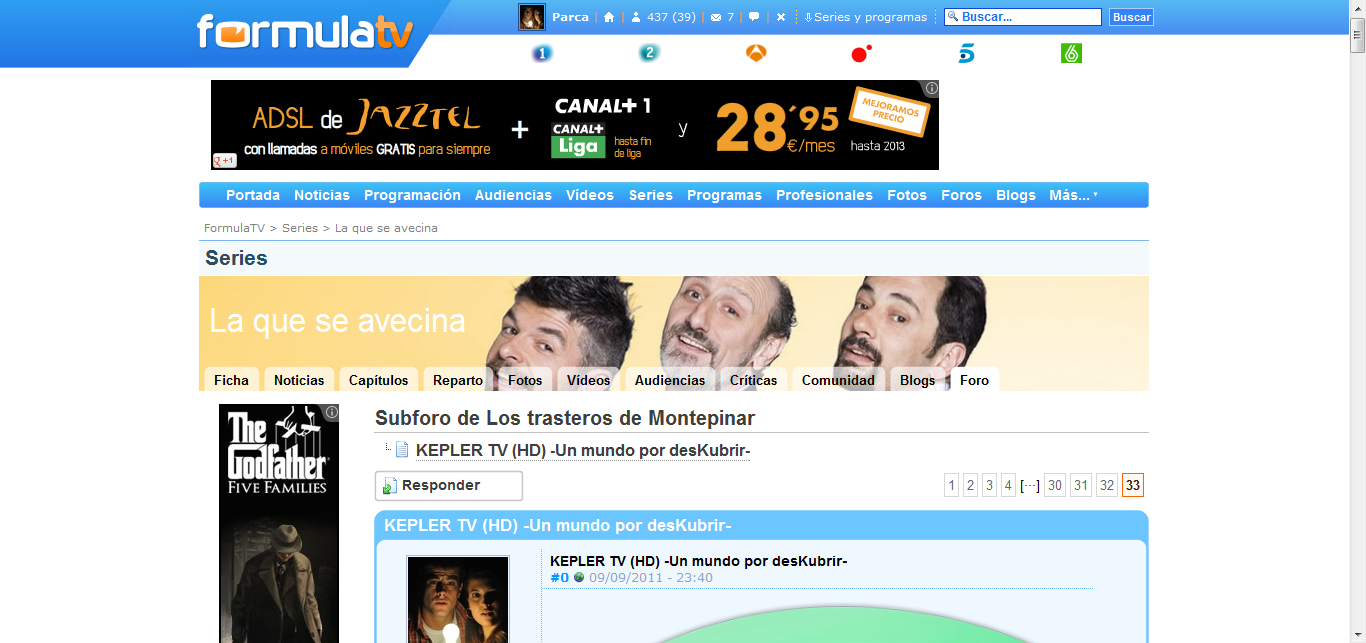The height and width of the screenshot is (643, 1366).
Task: Click the speech bubble comments icon
Action: pos(754,17)
